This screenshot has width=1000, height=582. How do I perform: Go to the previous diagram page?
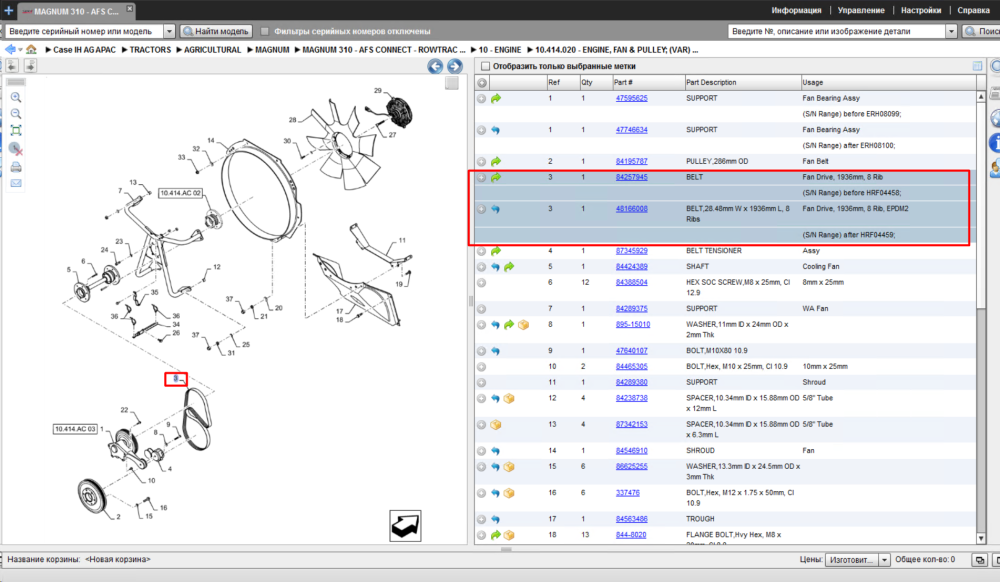click(435, 66)
